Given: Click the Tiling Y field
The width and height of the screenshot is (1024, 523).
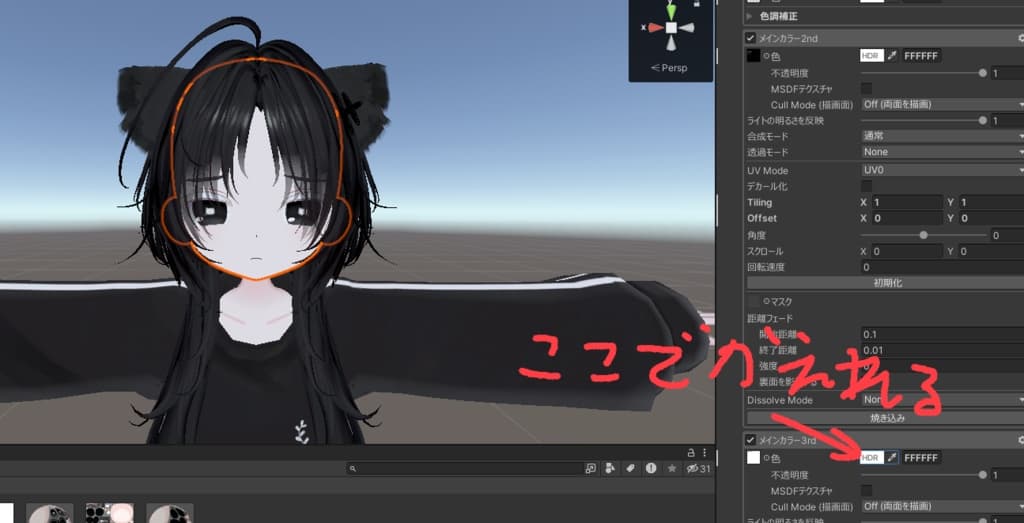Looking at the screenshot, I should point(991,202).
